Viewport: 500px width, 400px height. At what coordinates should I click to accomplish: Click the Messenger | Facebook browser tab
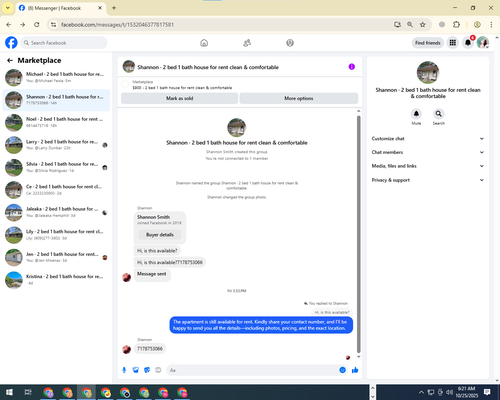(x=61, y=8)
